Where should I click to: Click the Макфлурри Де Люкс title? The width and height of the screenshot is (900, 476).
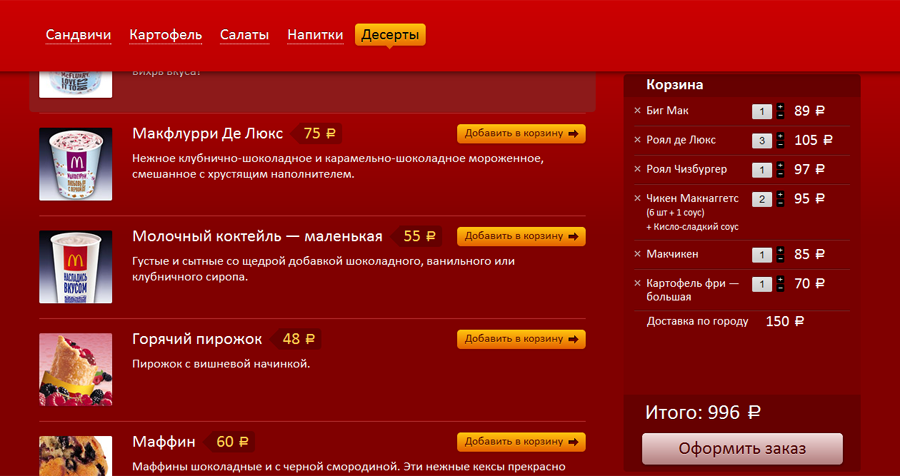pyautogui.click(x=208, y=134)
